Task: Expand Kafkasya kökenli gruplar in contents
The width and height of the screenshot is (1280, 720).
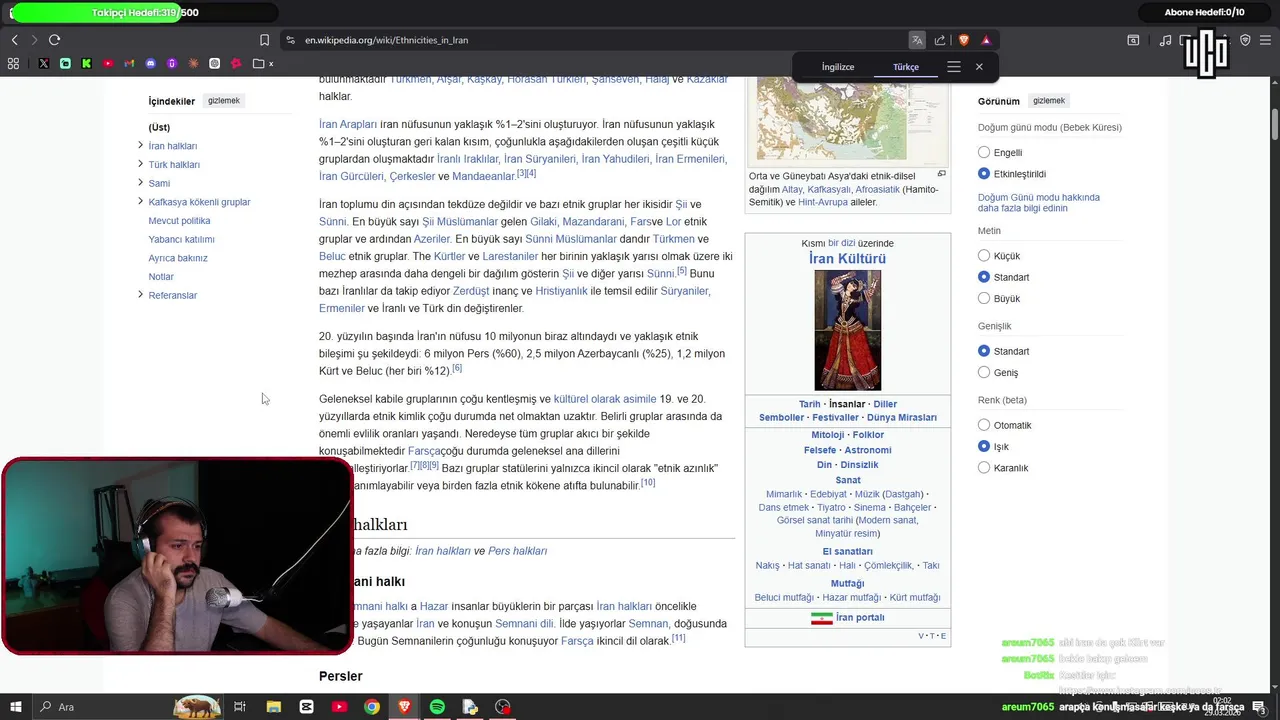Action: [x=140, y=201]
